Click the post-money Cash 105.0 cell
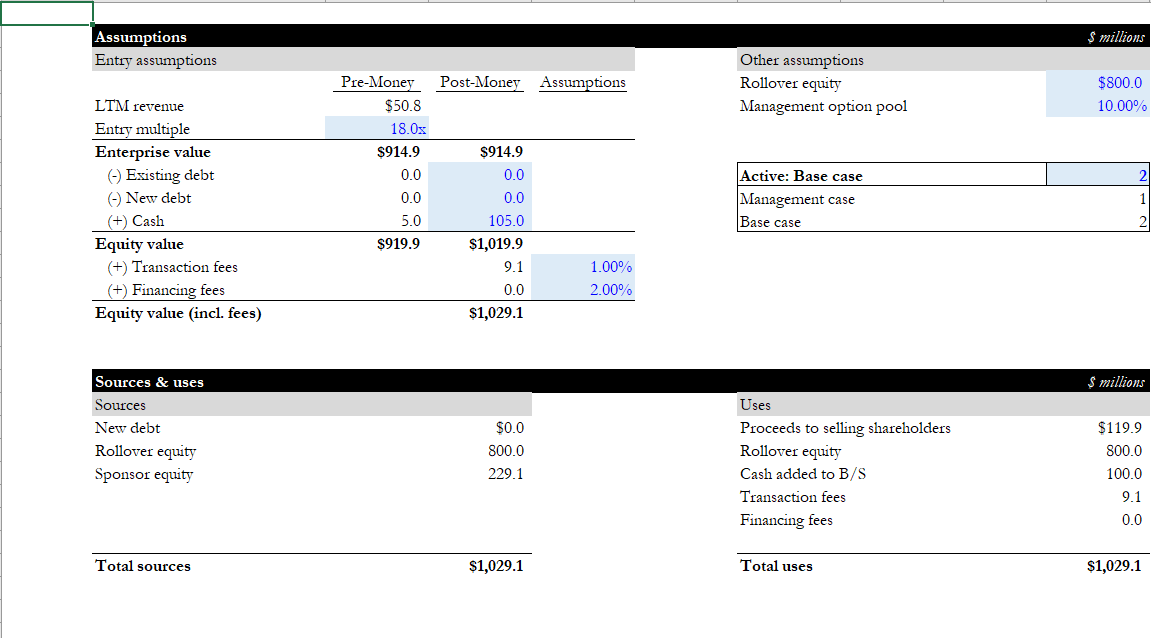 pos(479,220)
